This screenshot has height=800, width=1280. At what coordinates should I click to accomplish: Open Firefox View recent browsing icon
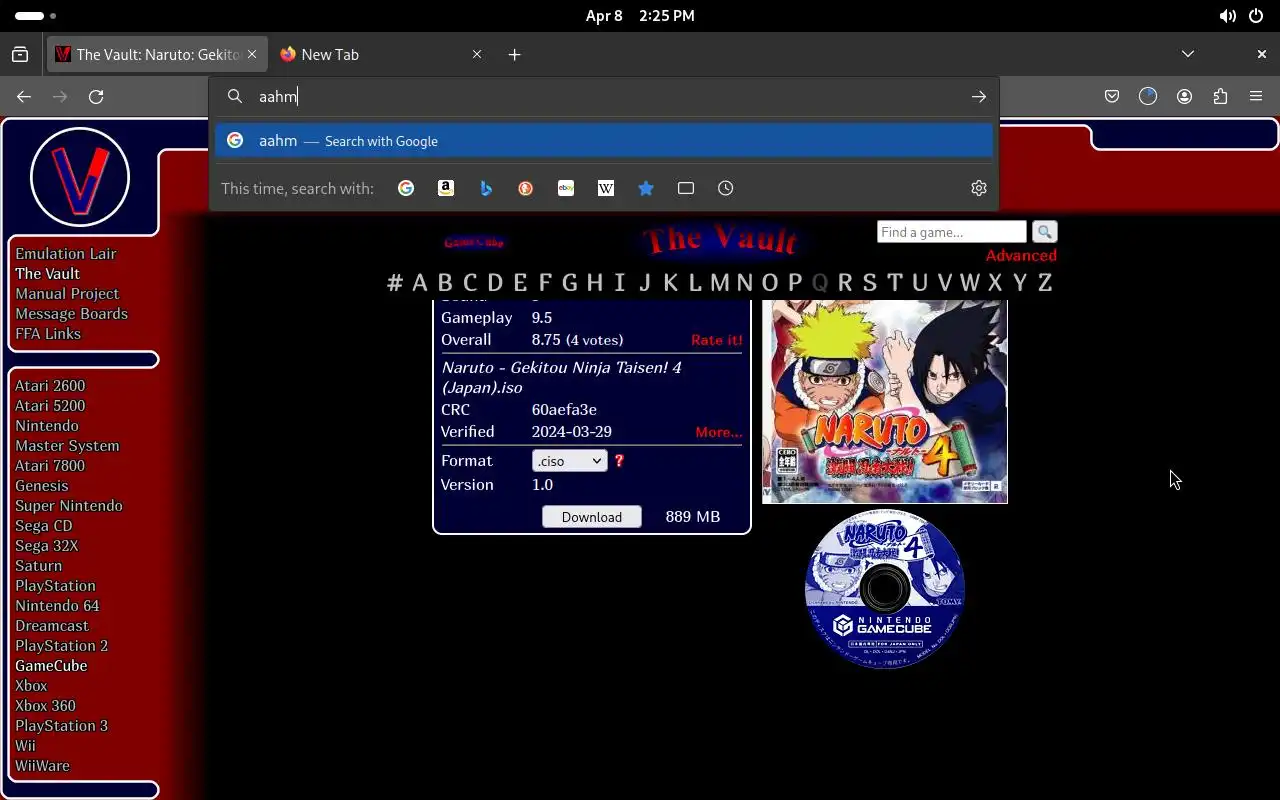[20, 54]
